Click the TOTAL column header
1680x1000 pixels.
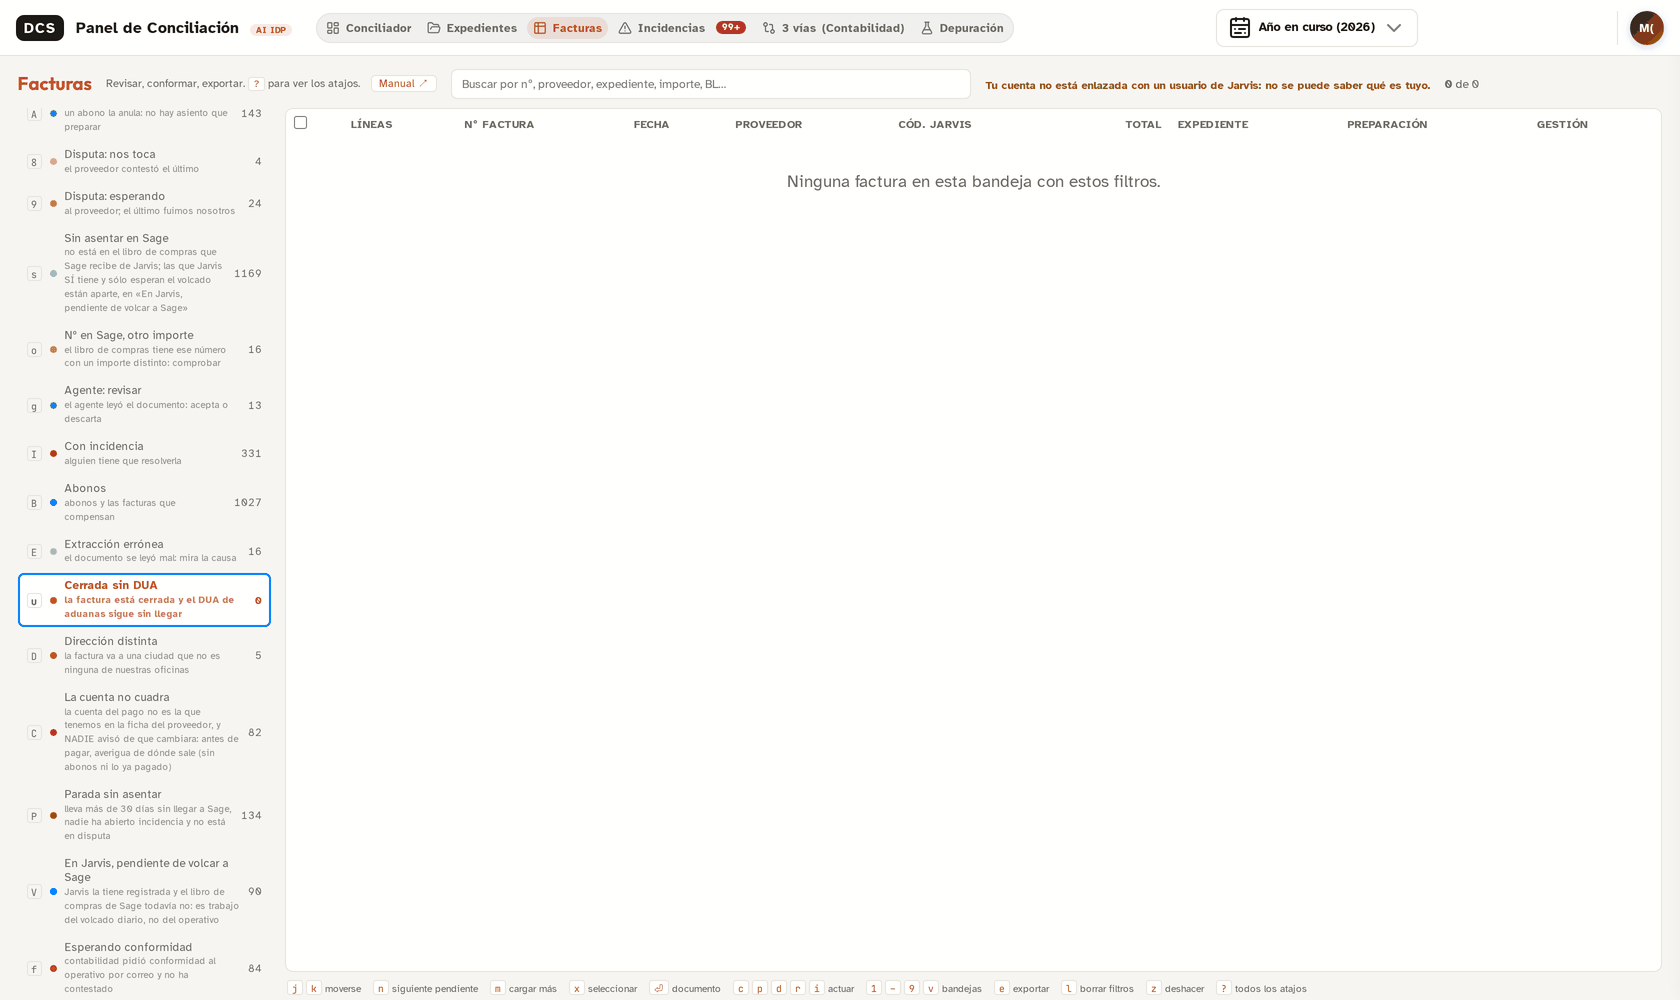coord(1143,125)
